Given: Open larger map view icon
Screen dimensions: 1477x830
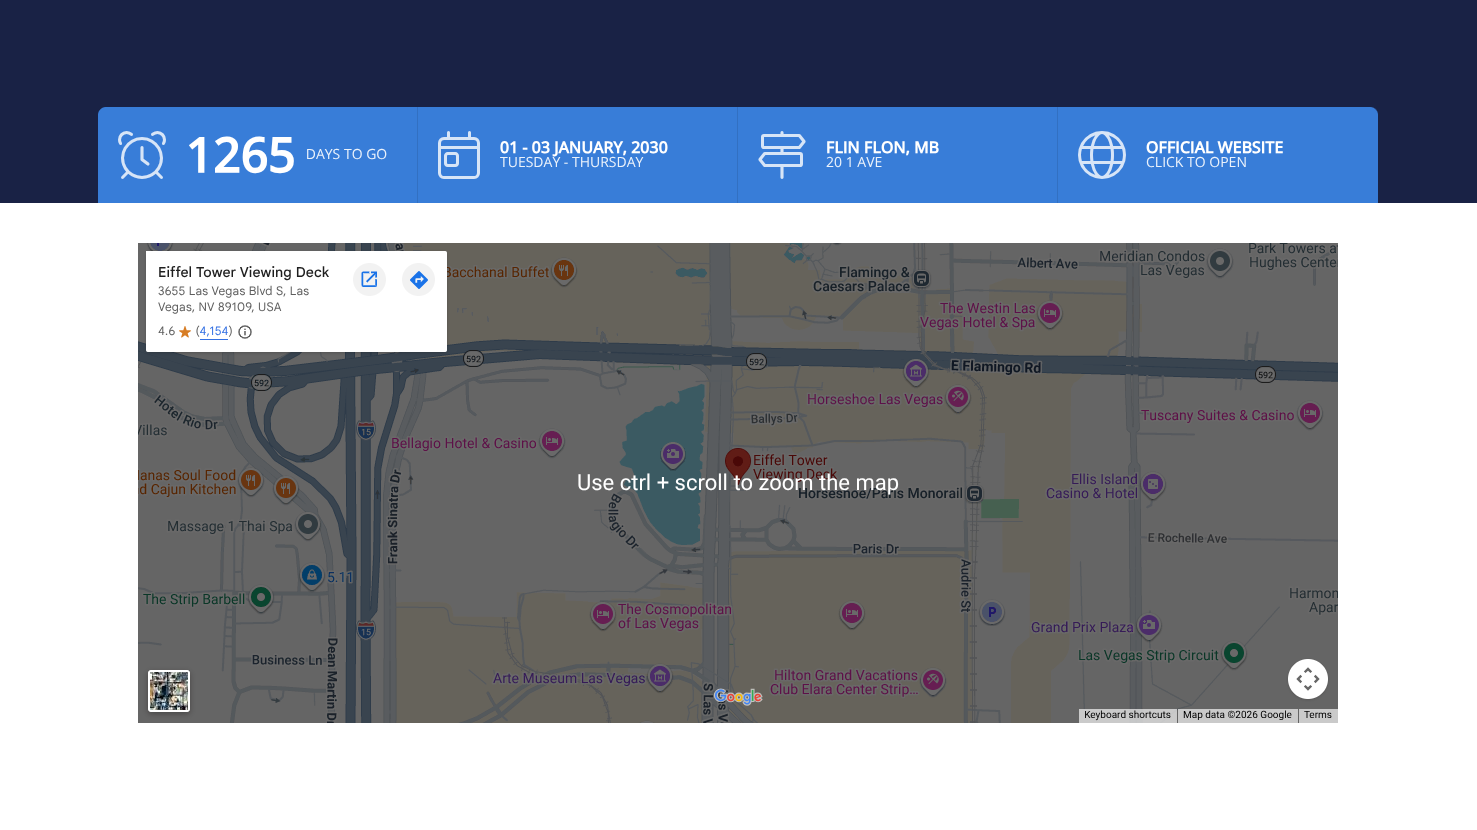Looking at the screenshot, I should (x=369, y=279).
